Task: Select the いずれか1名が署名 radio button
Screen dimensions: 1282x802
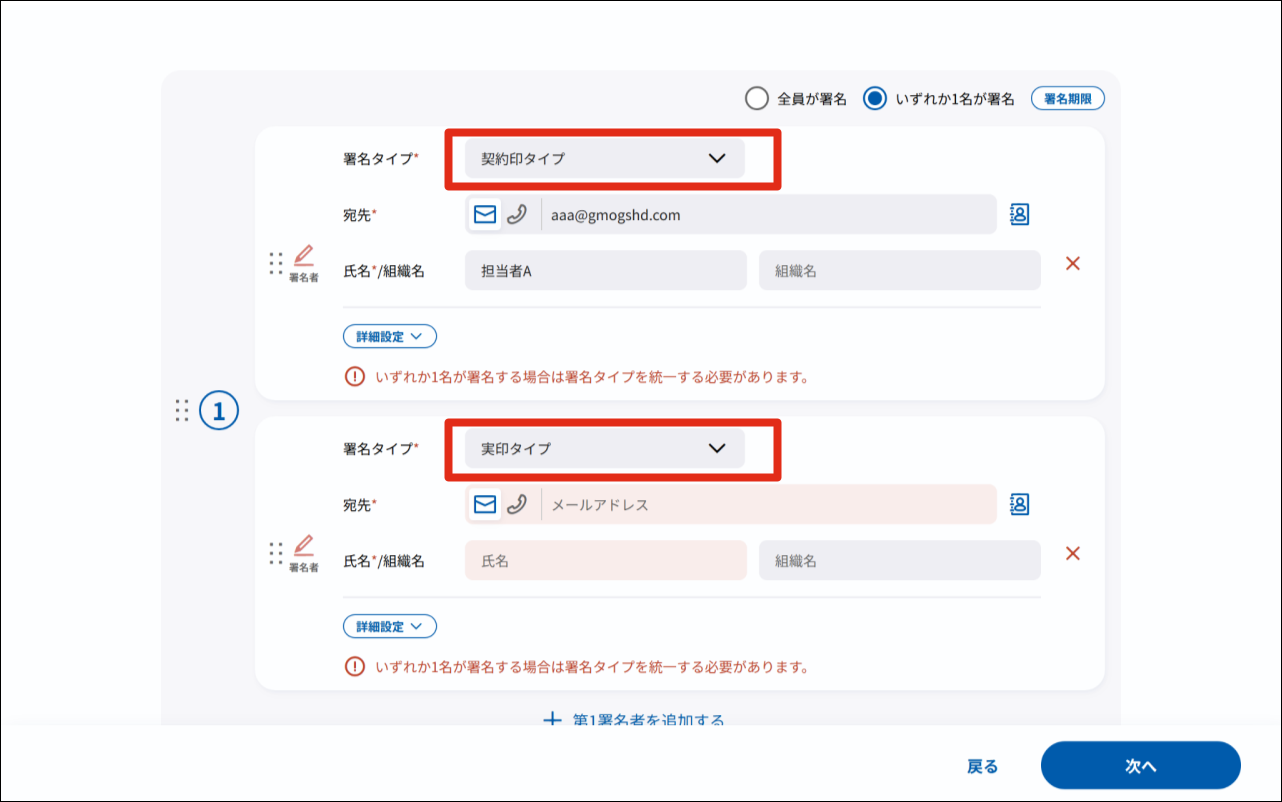Action: pyautogui.click(x=875, y=98)
